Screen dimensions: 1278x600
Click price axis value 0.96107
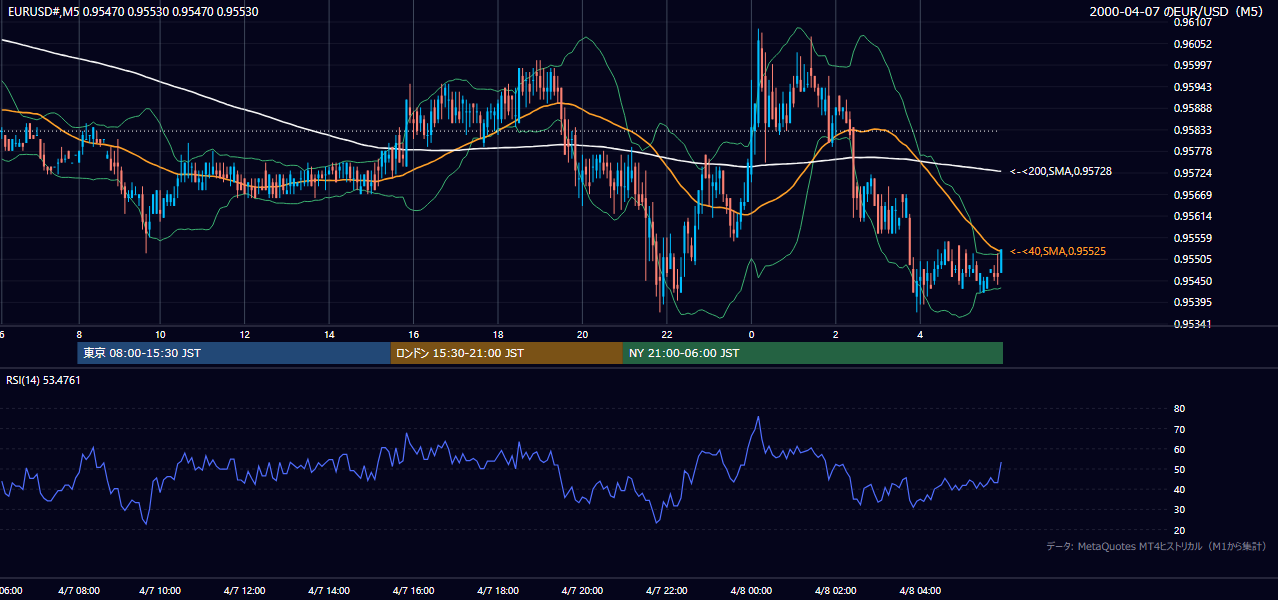(x=1192, y=23)
